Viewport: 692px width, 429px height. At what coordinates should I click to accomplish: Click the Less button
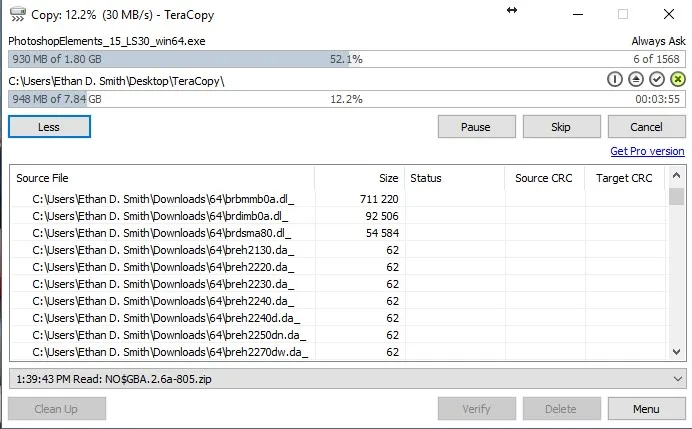tap(49, 127)
